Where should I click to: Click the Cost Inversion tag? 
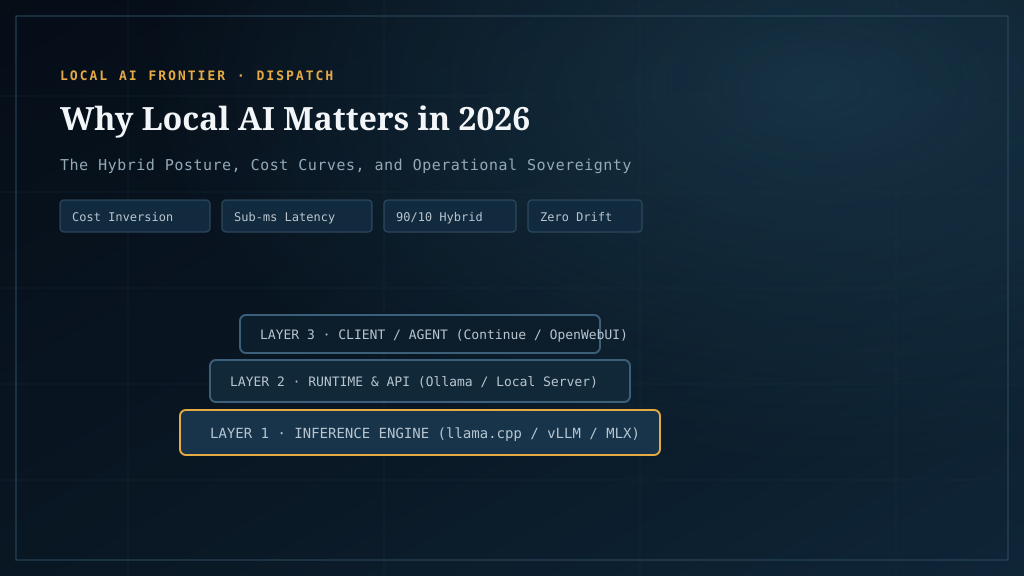click(135, 216)
